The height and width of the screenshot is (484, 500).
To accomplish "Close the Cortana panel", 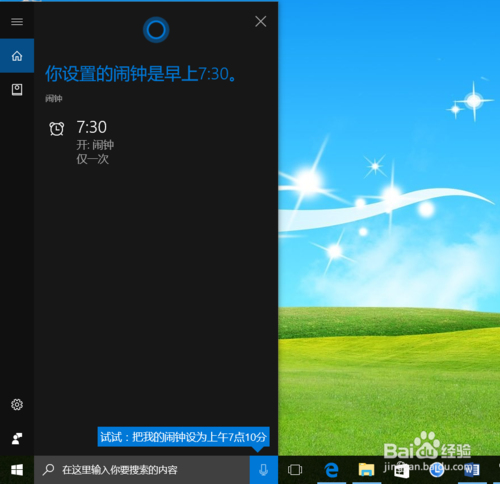I will (260, 21).
